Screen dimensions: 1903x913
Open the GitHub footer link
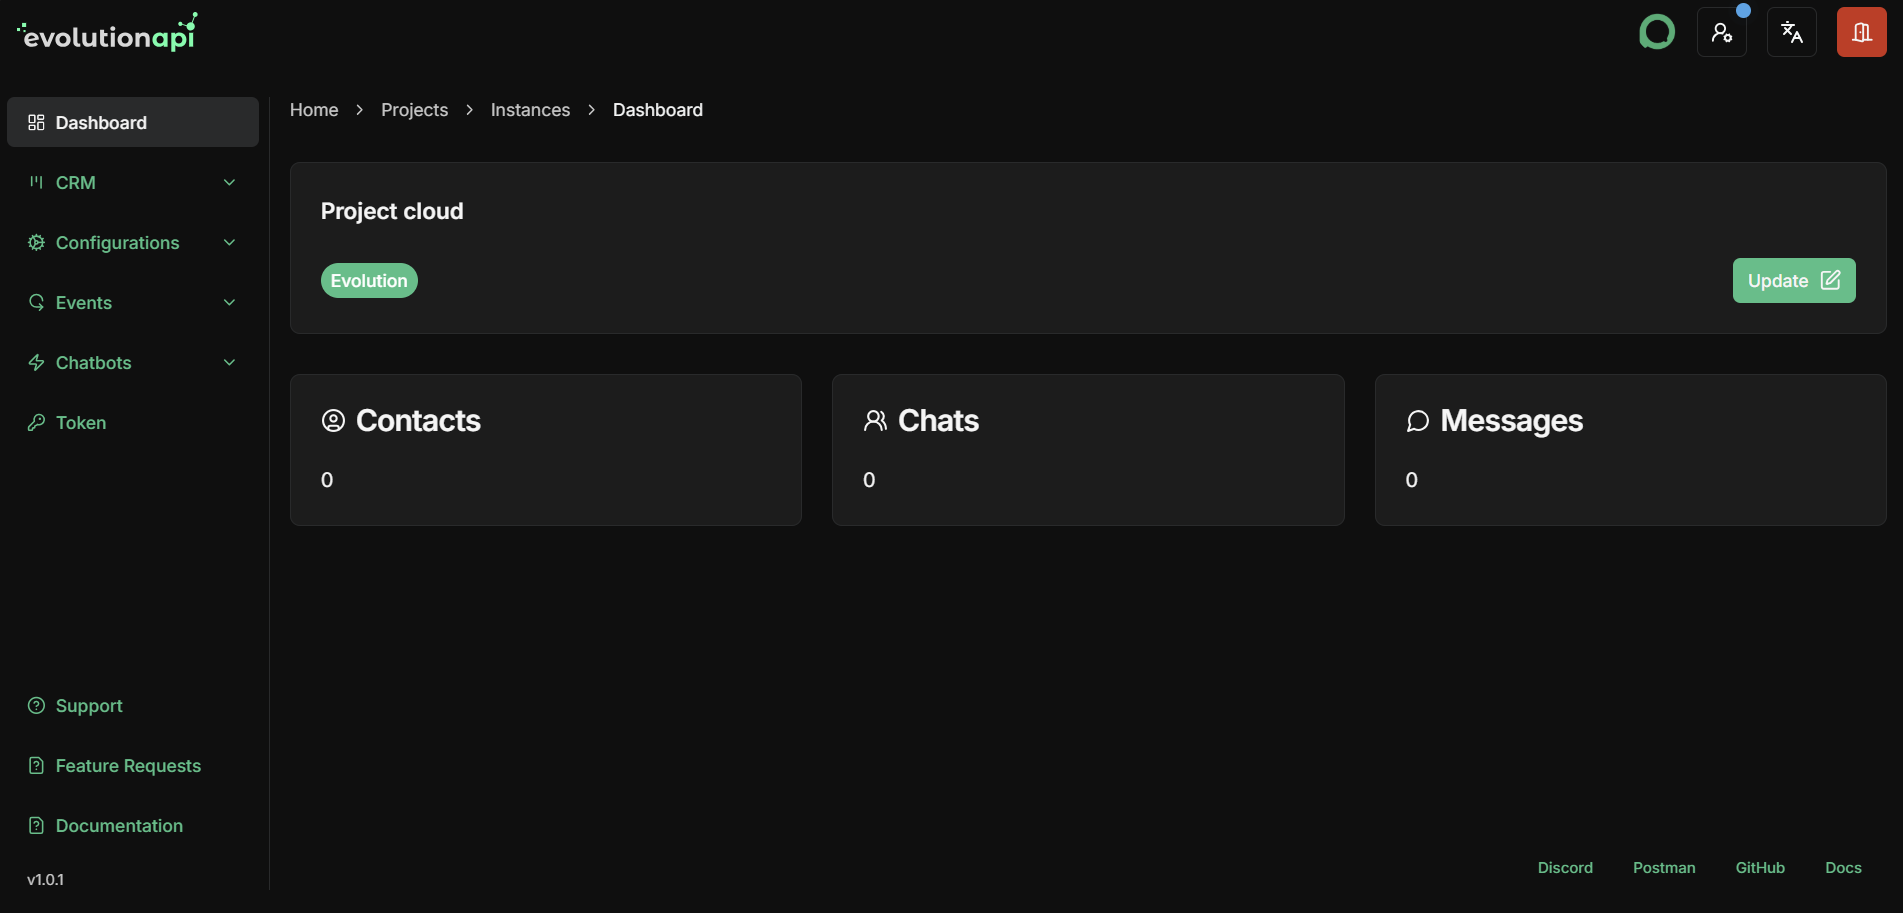coord(1760,867)
